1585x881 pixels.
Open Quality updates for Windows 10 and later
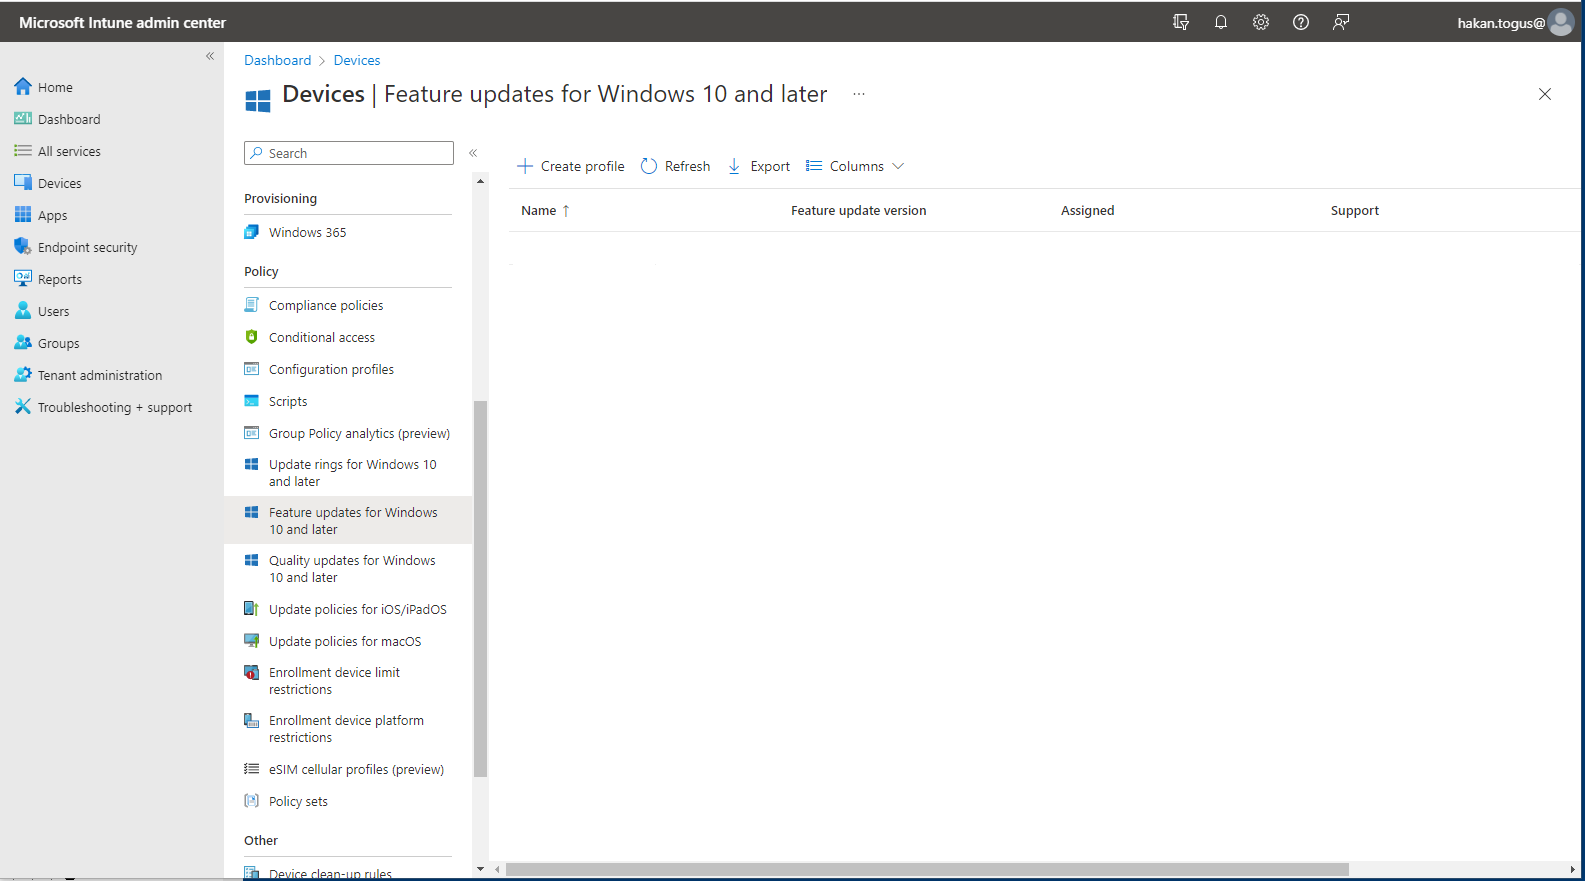348,568
